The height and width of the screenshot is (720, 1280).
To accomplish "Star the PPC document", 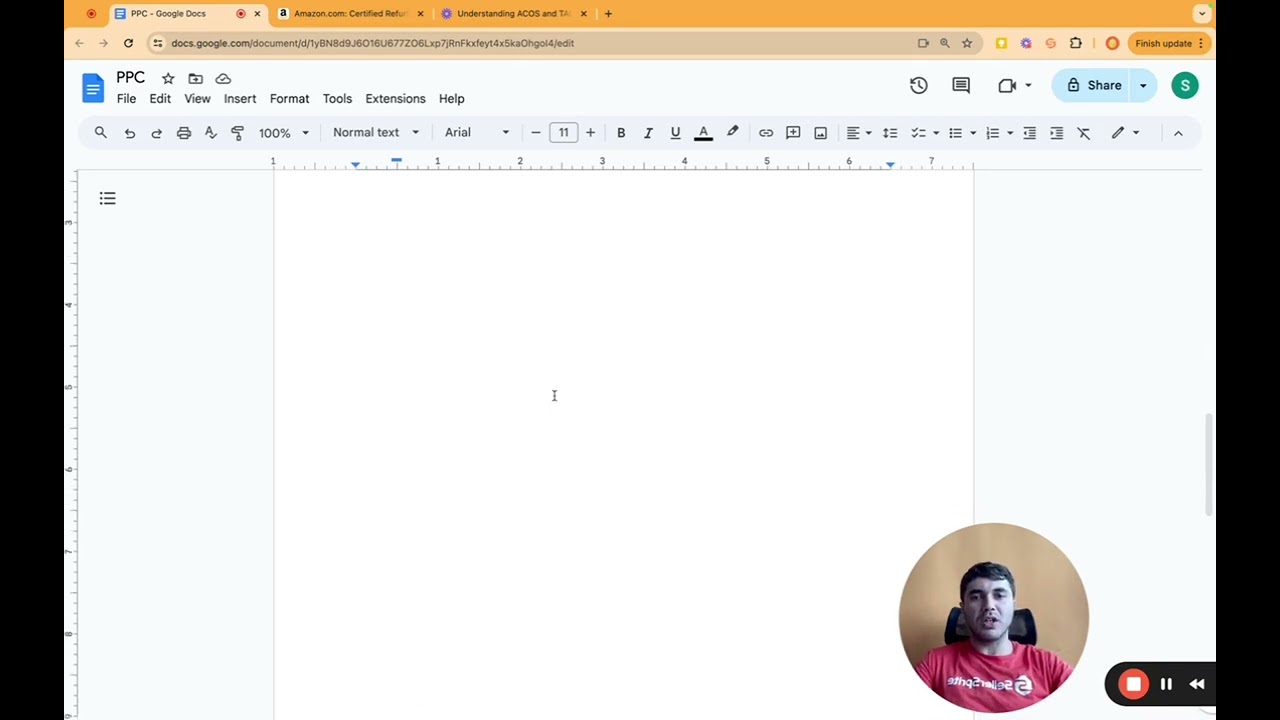I will 168,78.
